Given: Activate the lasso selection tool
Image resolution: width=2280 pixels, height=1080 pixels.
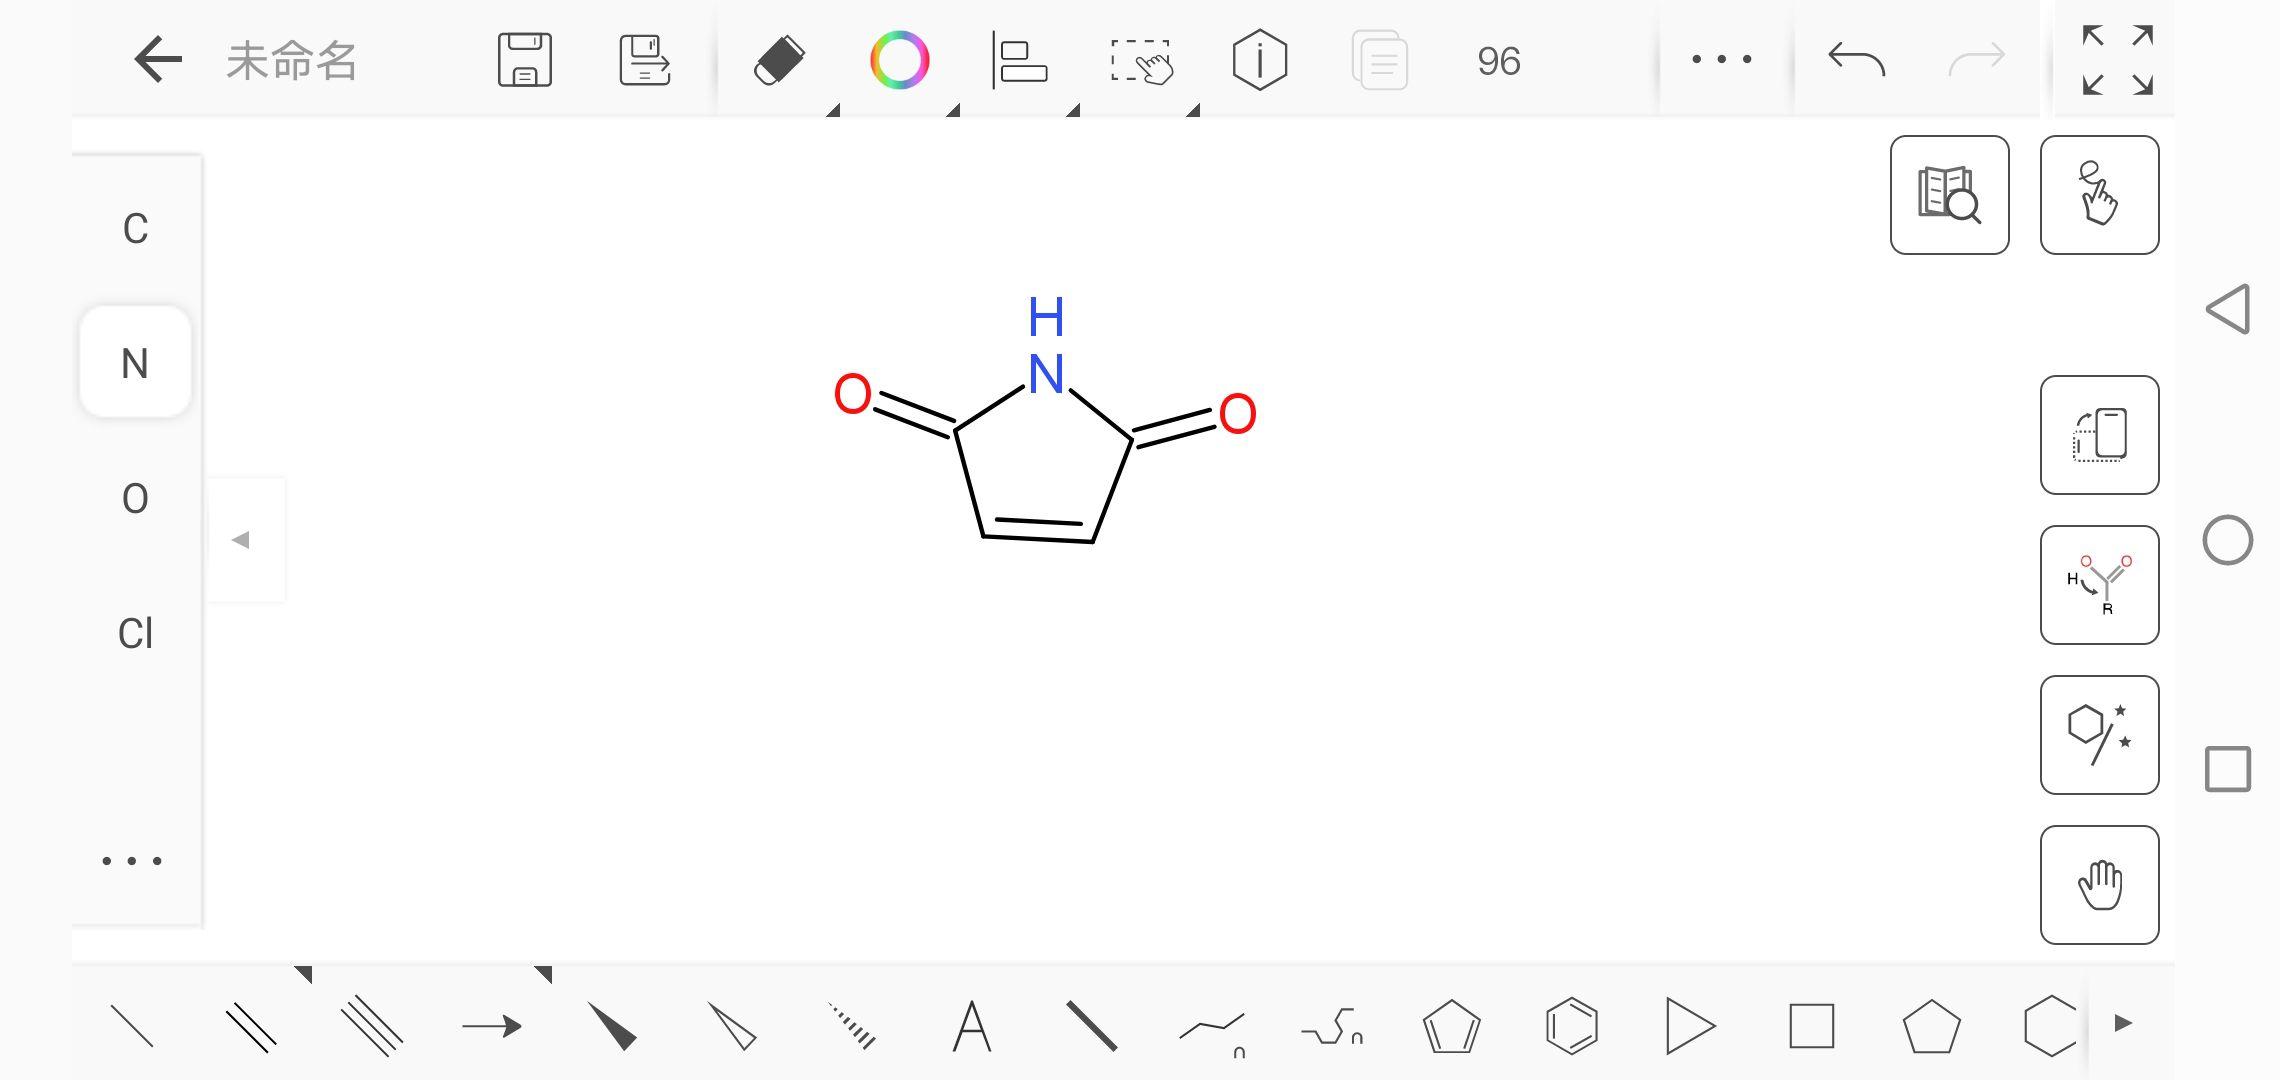Looking at the screenshot, I should [x=1141, y=61].
